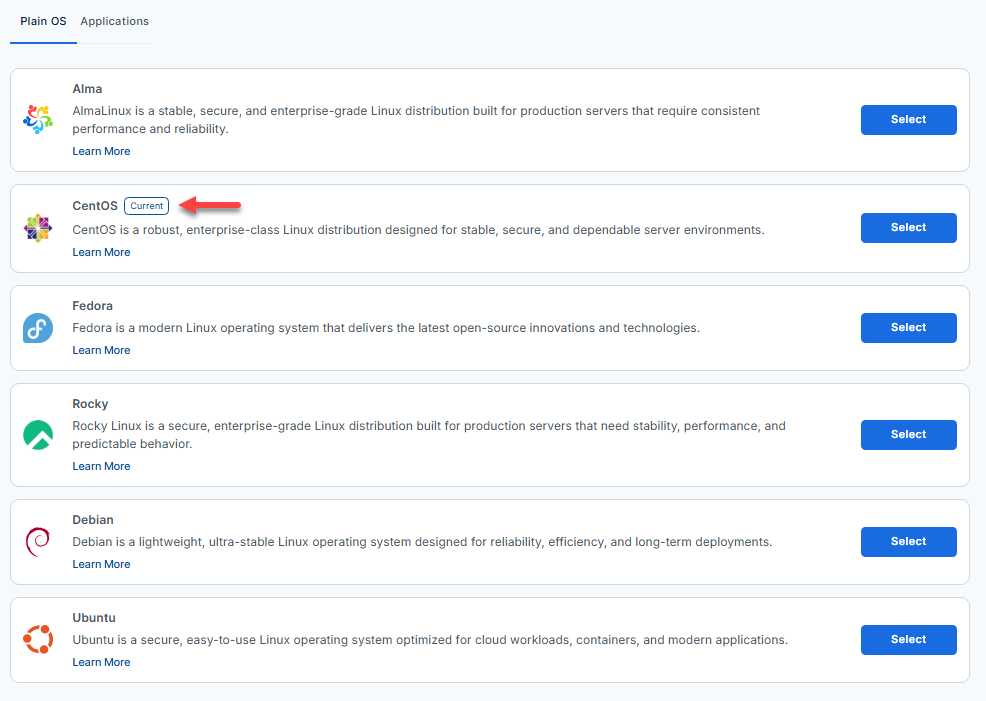The width and height of the screenshot is (986, 701).
Task: Open Learn More link under Debian
Action: click(101, 564)
